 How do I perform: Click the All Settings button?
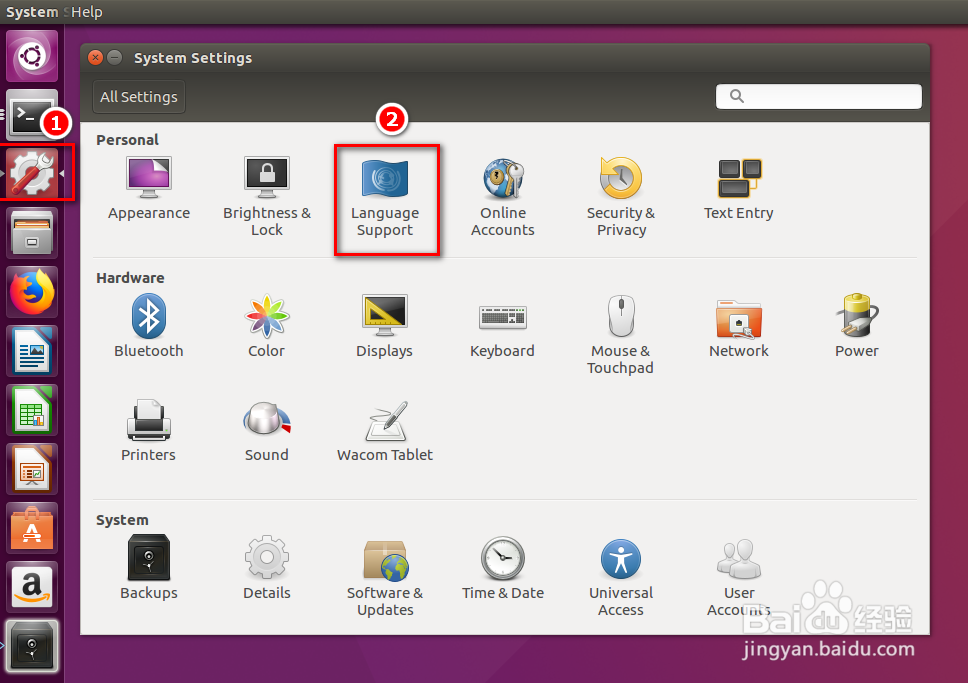(138, 96)
